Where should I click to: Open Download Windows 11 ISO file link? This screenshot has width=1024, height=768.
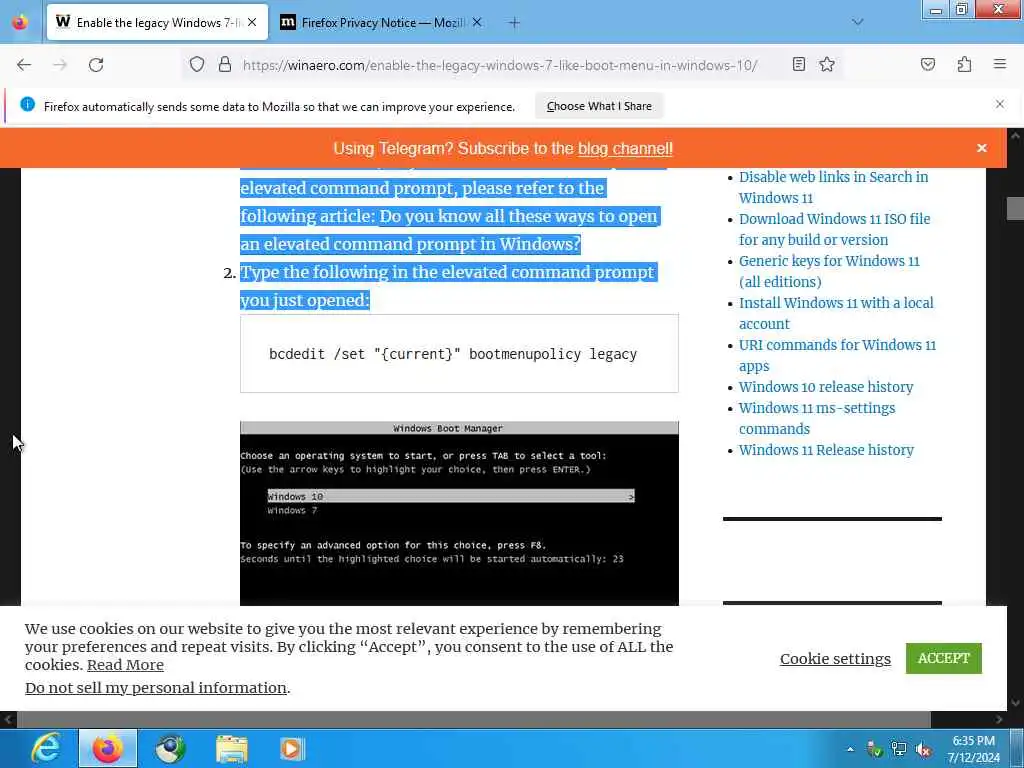pos(835,229)
